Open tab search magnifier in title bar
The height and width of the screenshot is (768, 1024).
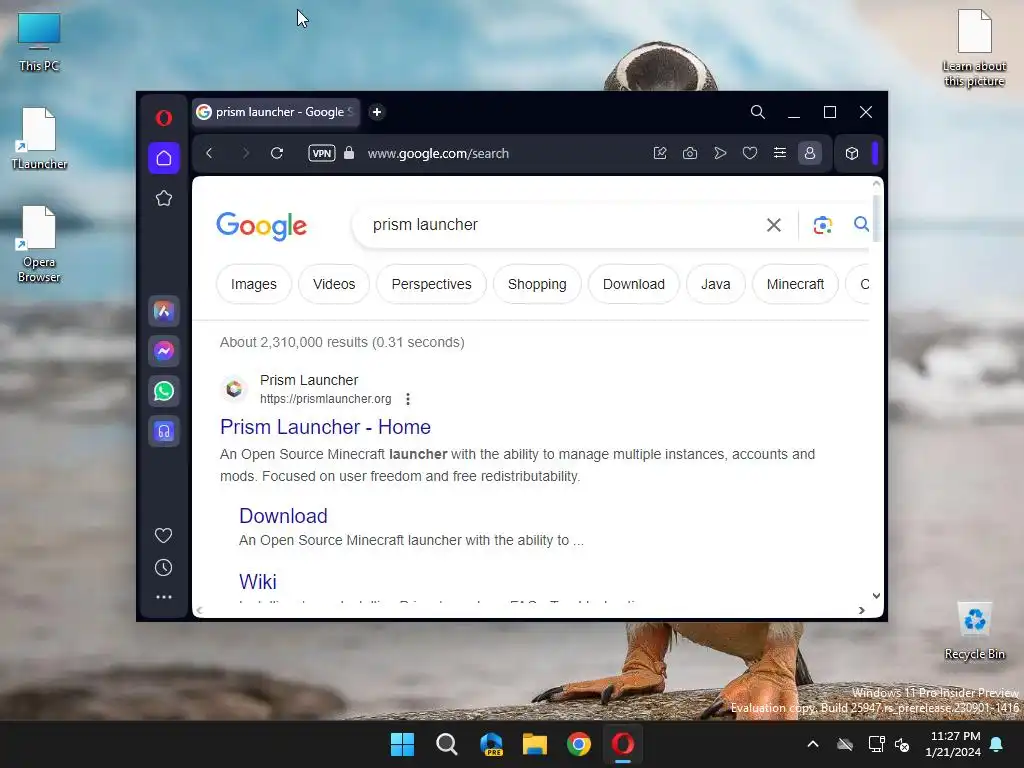coord(758,112)
